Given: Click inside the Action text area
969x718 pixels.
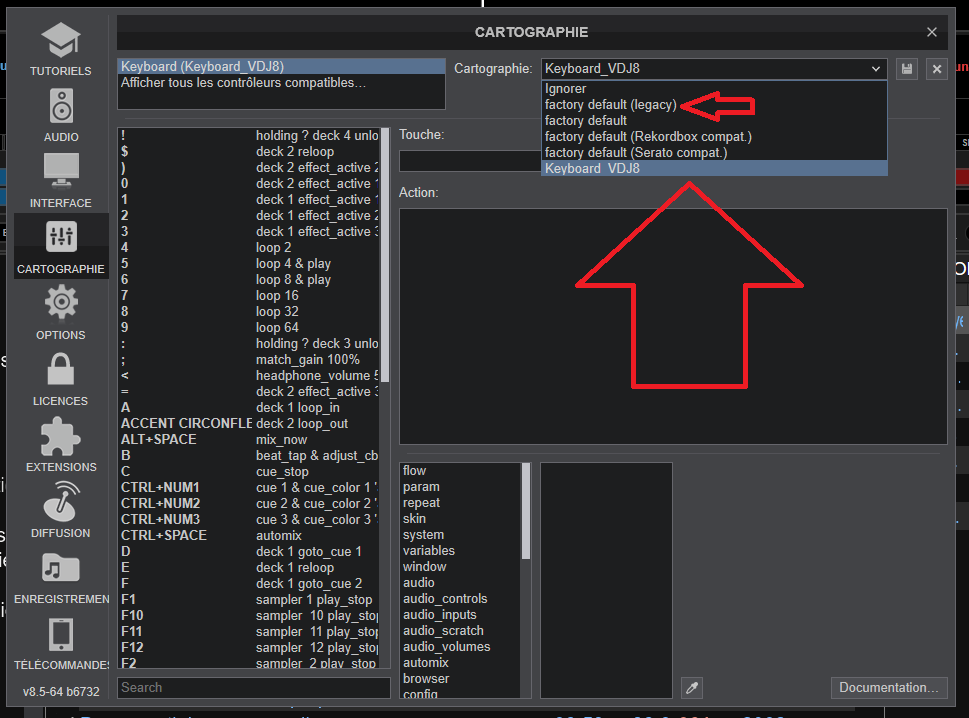Looking at the screenshot, I should pyautogui.click(x=673, y=326).
